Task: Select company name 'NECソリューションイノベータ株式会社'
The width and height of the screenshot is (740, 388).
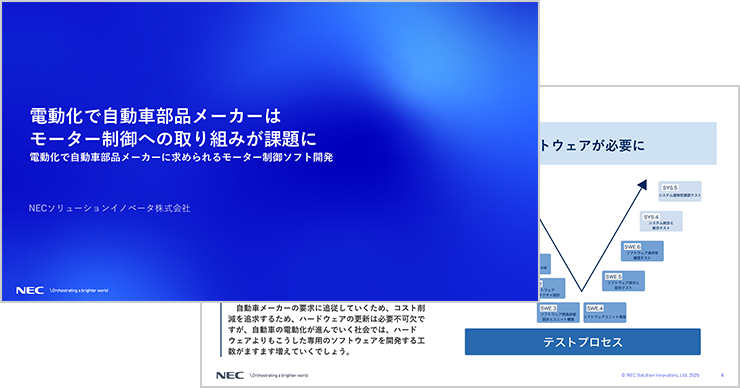Action: point(109,208)
